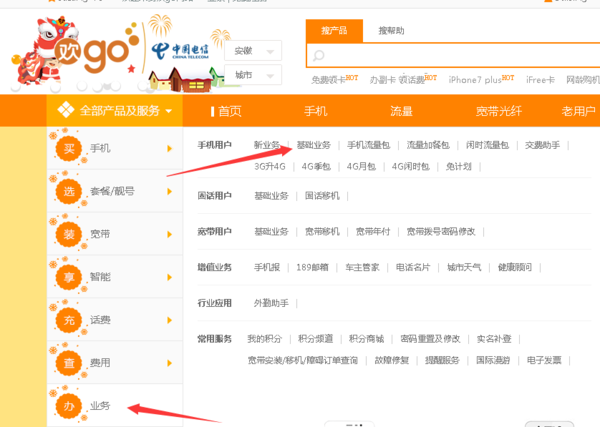Click the search magnifier icon
The image size is (600, 427).
[x=318, y=56]
